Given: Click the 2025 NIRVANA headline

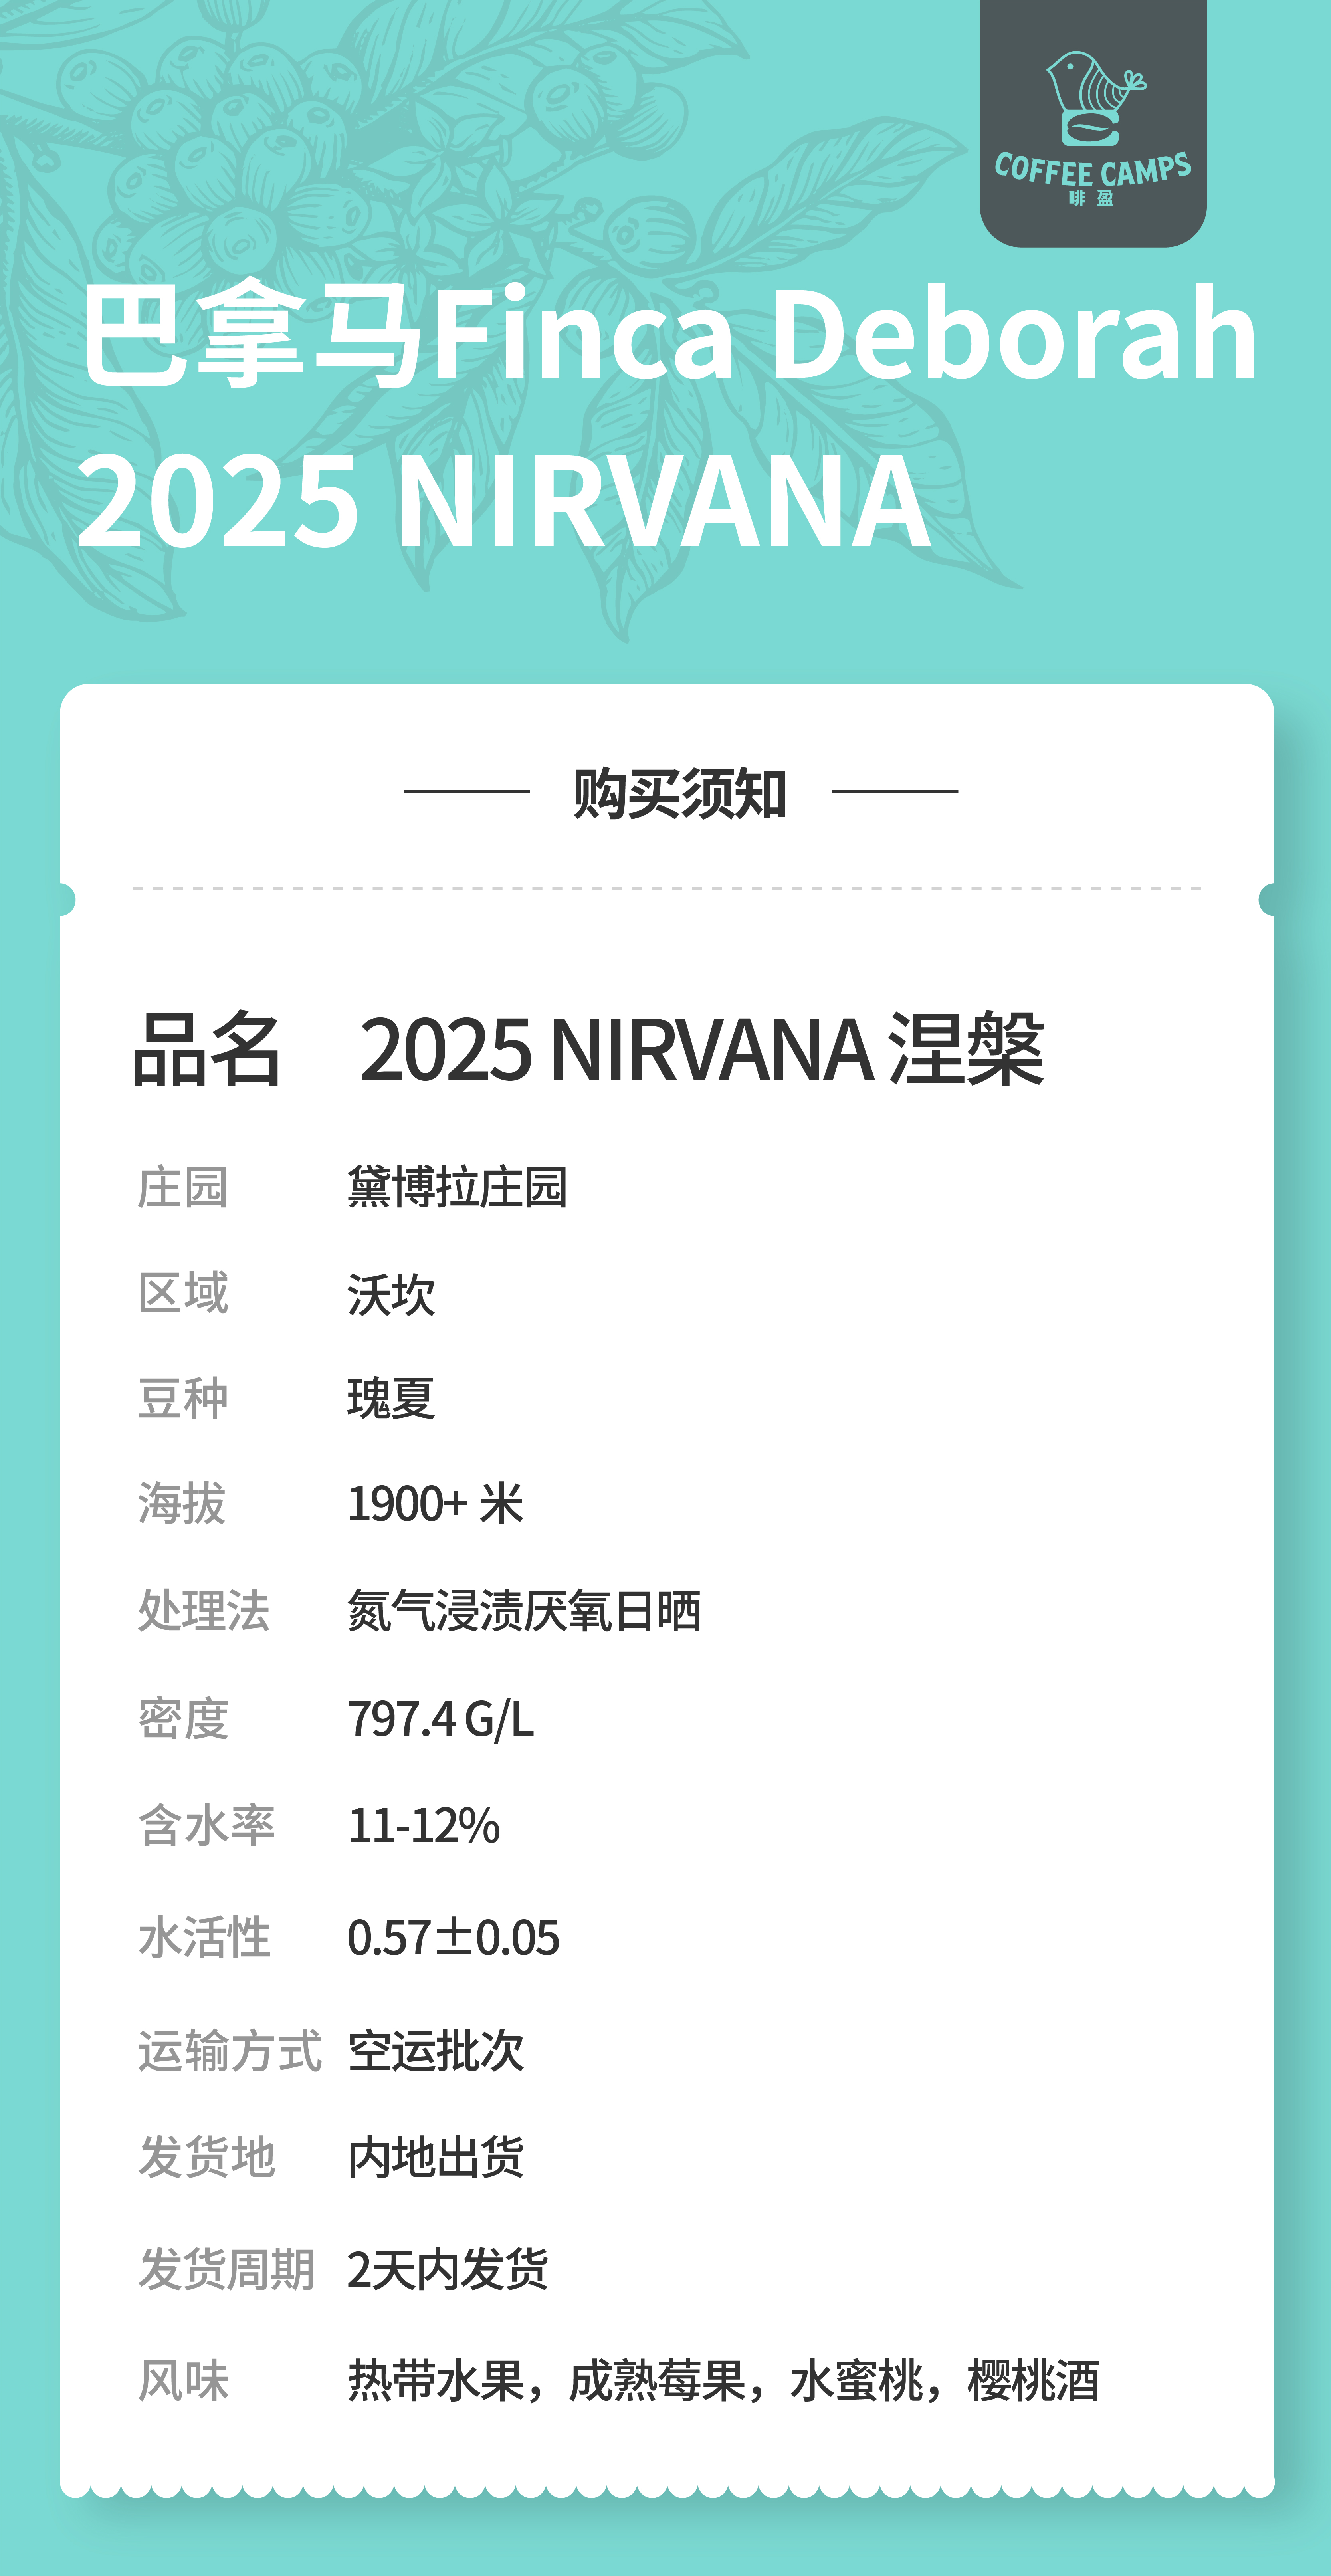Looking at the screenshot, I should pos(505,500).
